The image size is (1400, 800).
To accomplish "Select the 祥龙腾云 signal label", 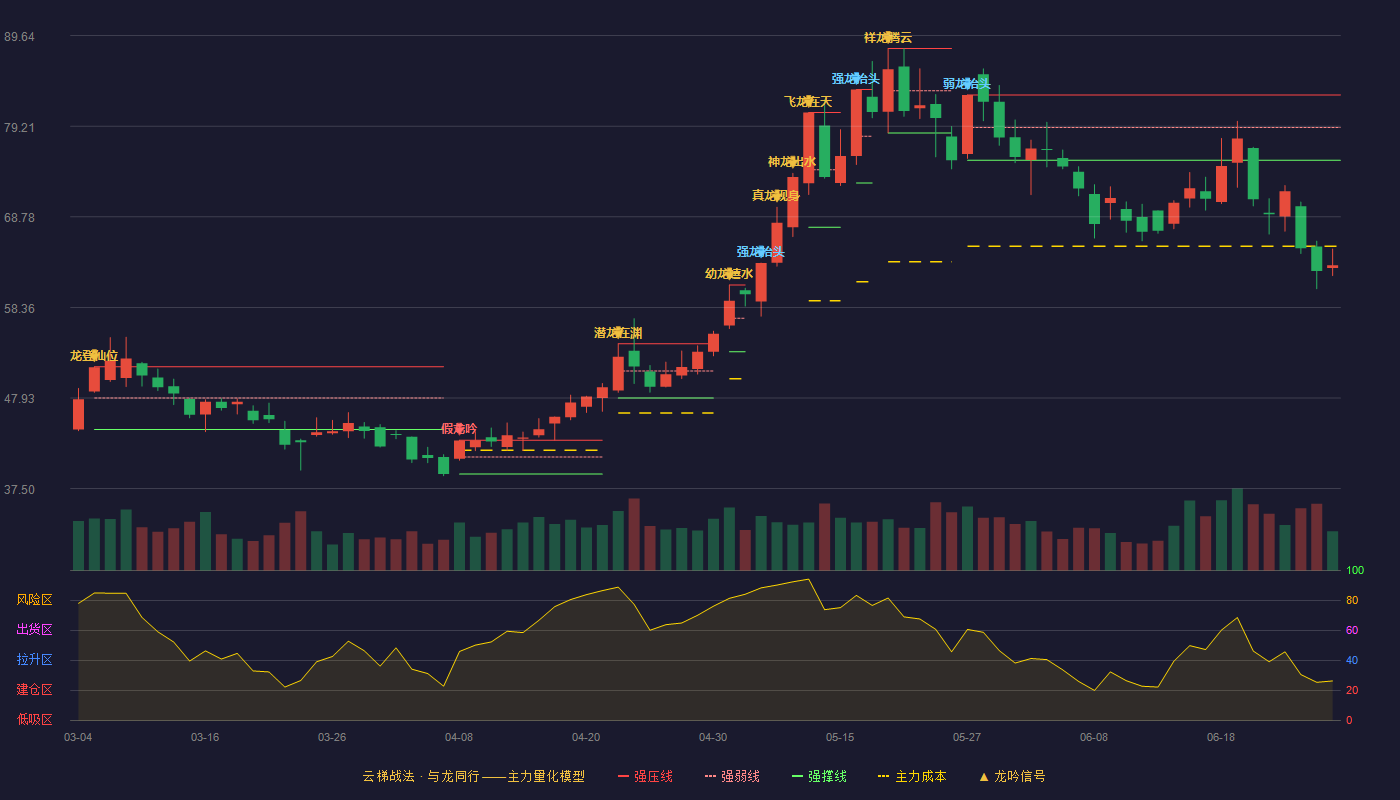I will (888, 38).
